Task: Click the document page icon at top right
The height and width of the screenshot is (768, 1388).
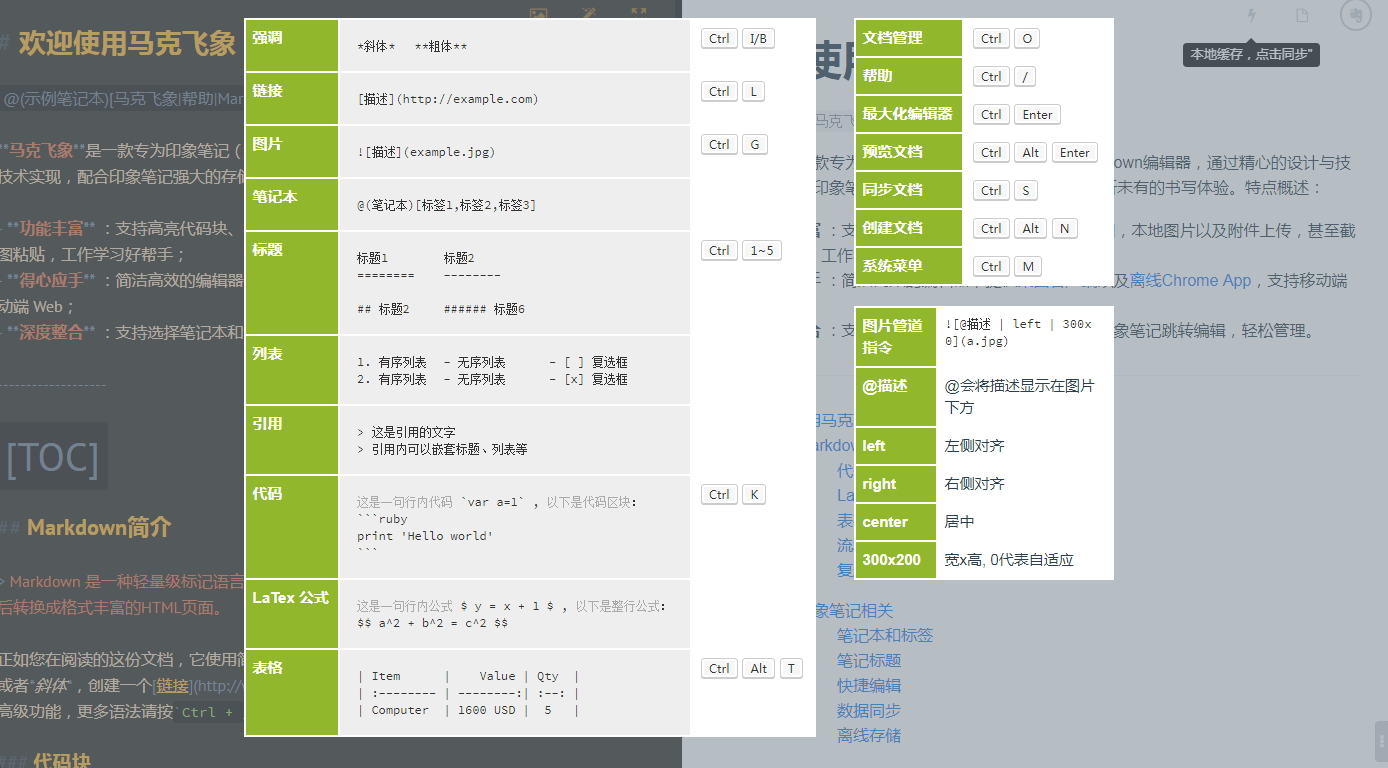Action: pyautogui.click(x=1302, y=16)
